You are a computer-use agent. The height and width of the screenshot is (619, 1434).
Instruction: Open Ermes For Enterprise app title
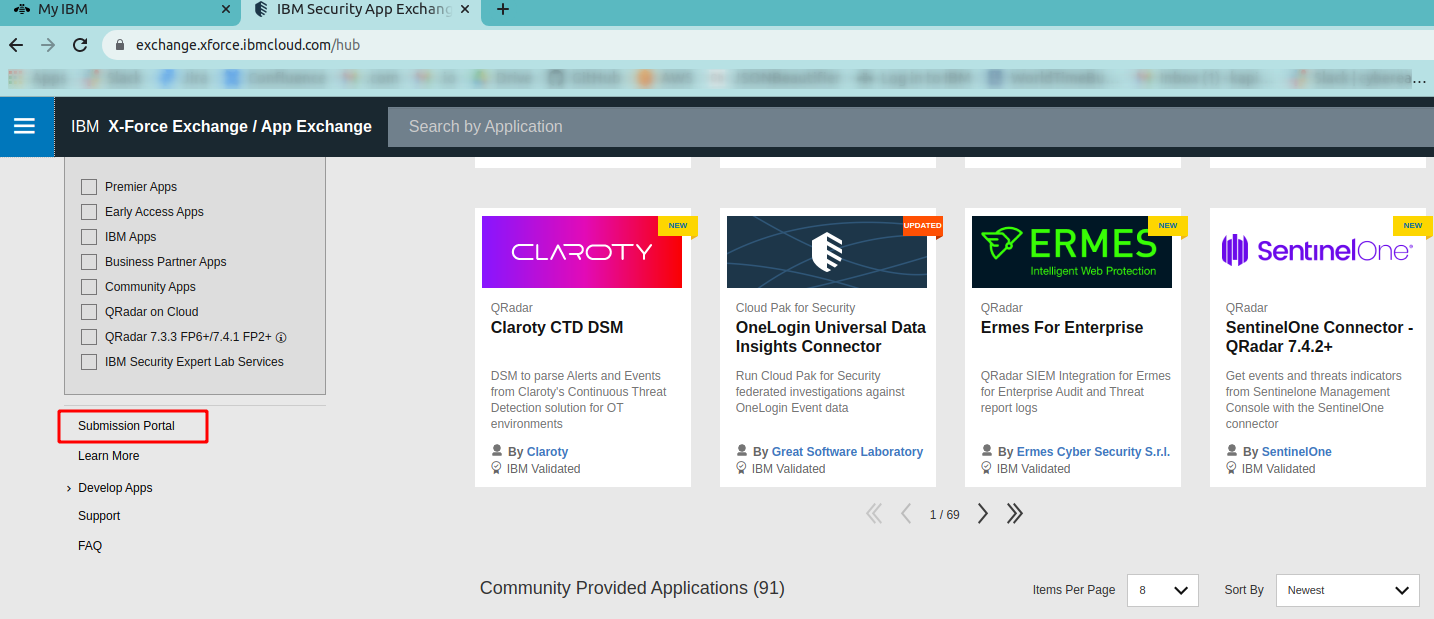pos(1062,328)
